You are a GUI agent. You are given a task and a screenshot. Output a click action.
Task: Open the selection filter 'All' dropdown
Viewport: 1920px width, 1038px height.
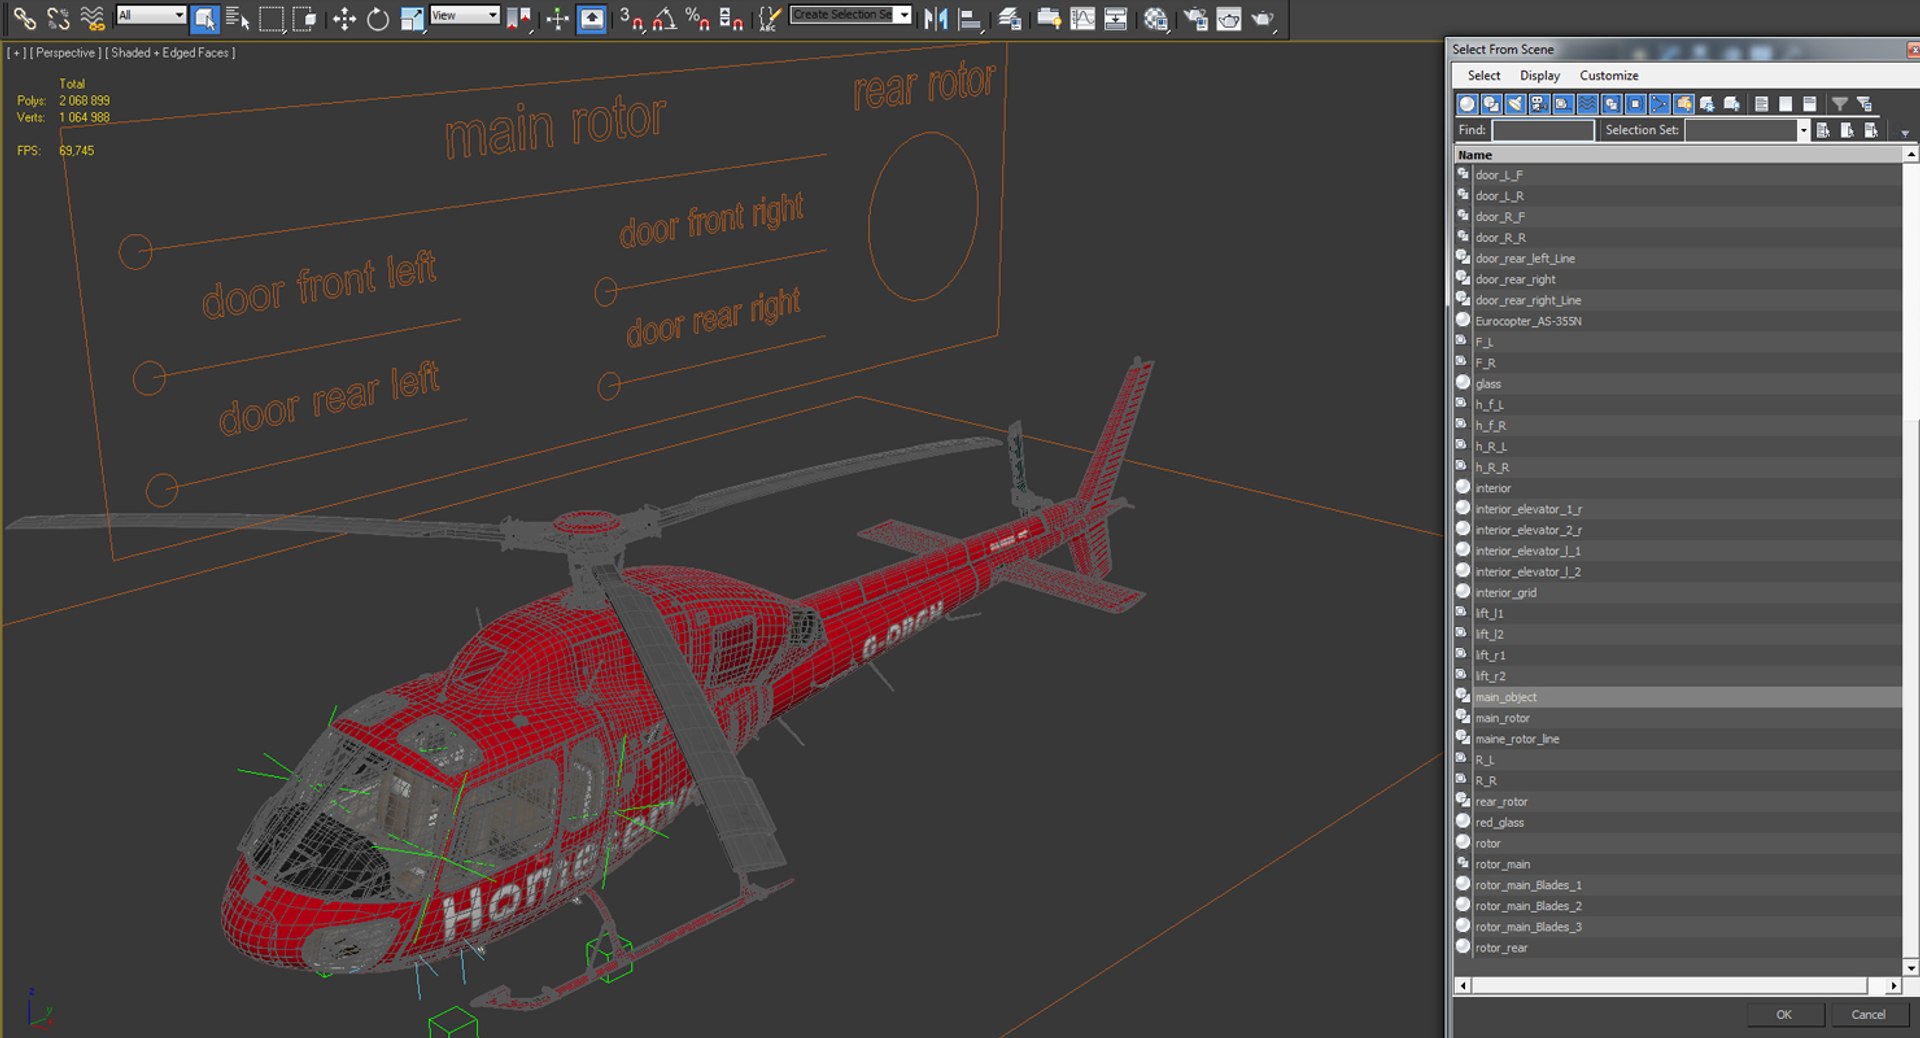pyautogui.click(x=151, y=15)
